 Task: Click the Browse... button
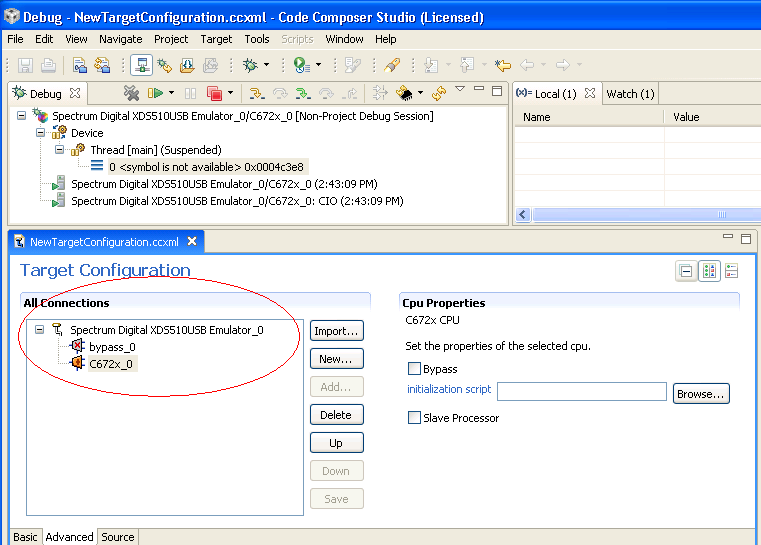[701, 394]
